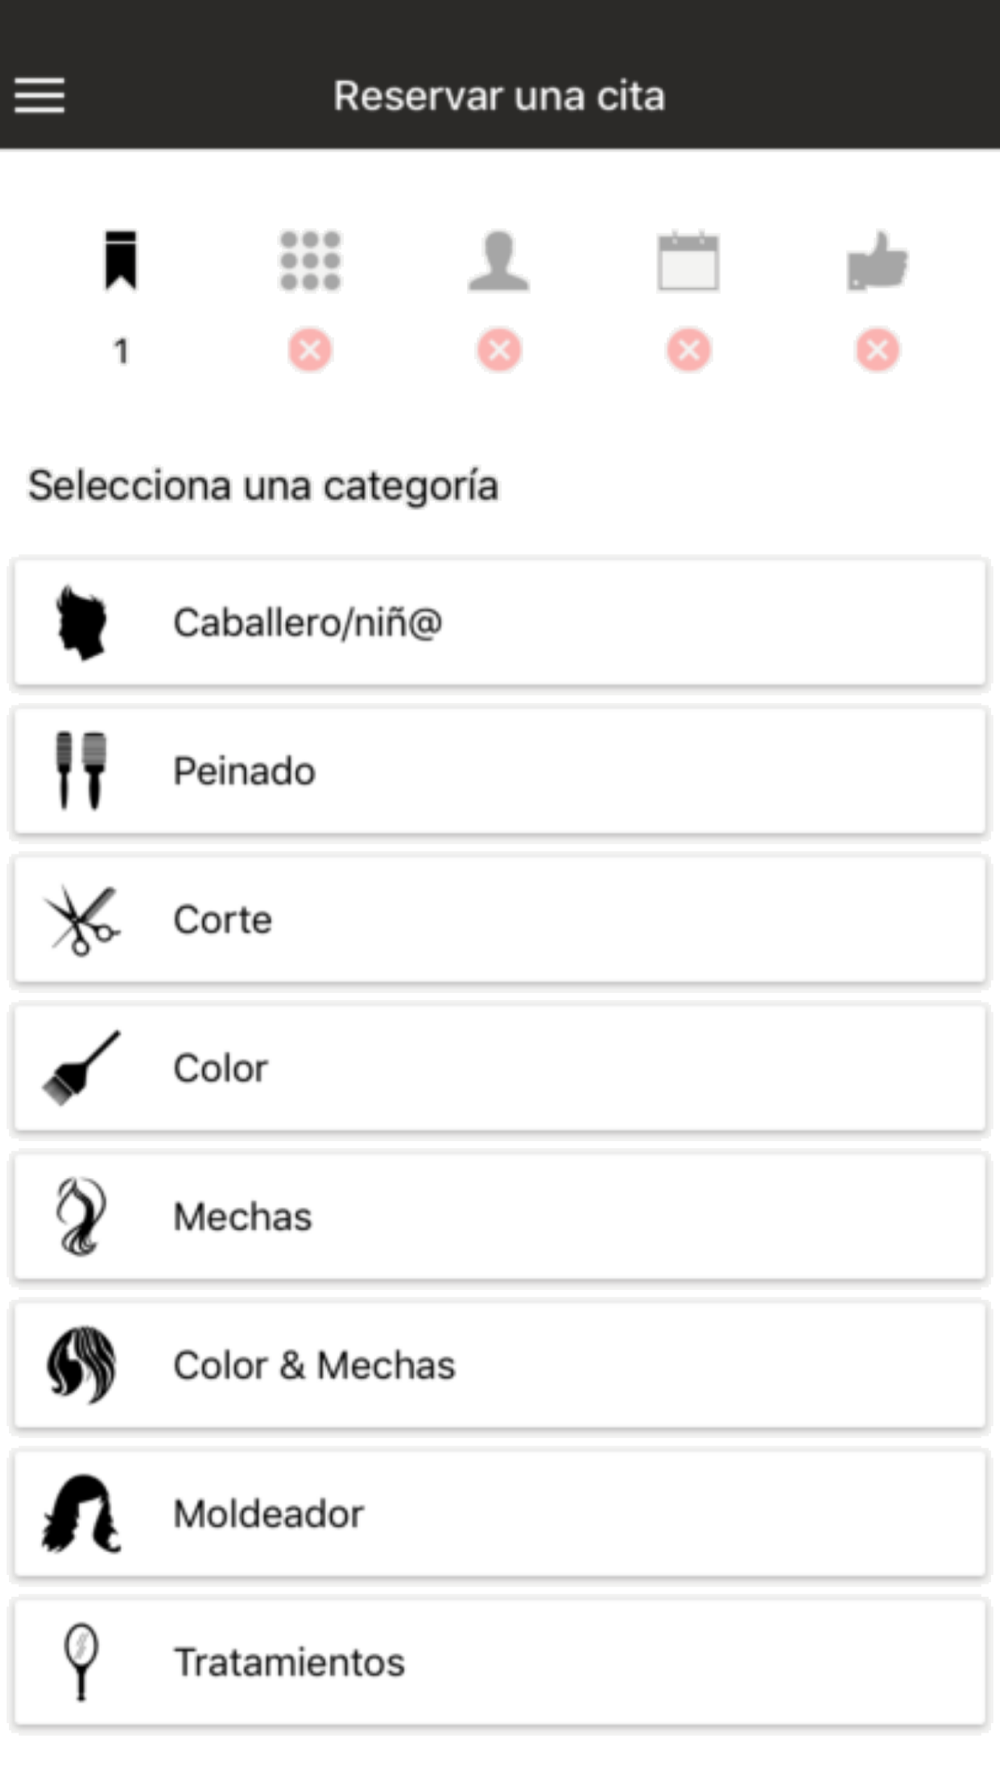Select the Mechas category
Image resolution: width=1000 pixels, height=1778 pixels.
[500, 1217]
